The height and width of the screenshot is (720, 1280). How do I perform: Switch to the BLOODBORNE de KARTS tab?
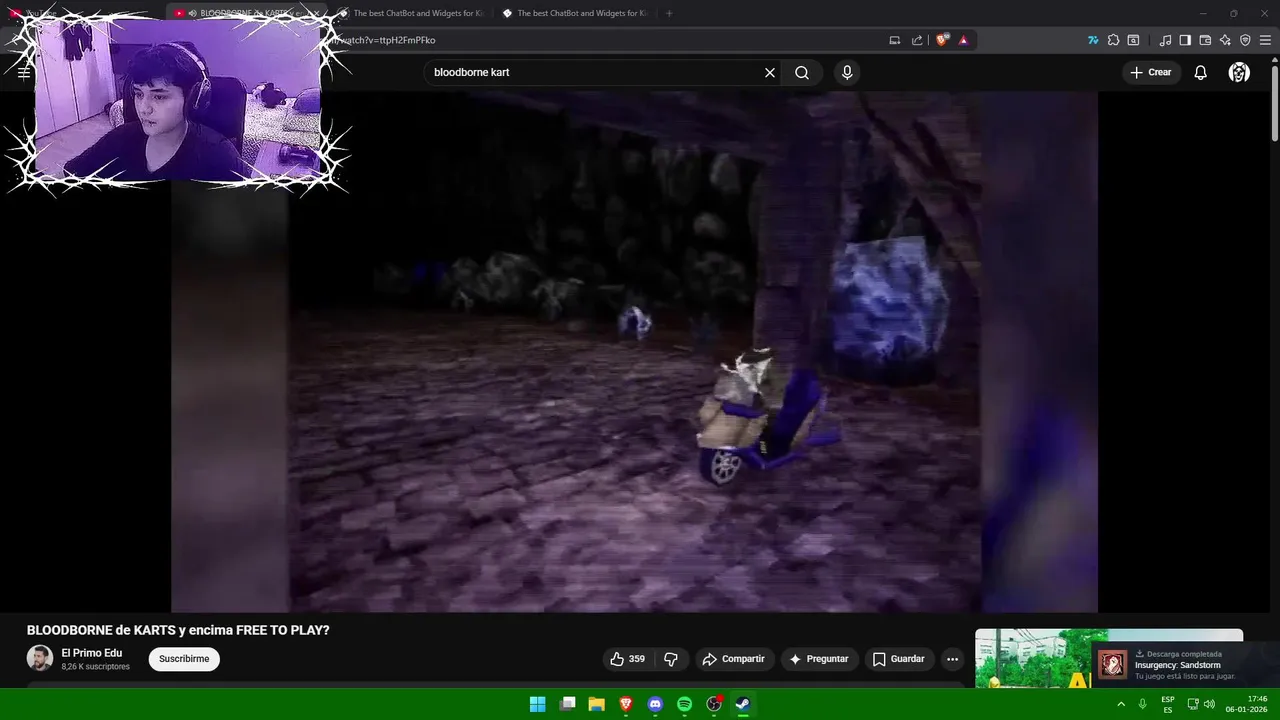tap(245, 13)
